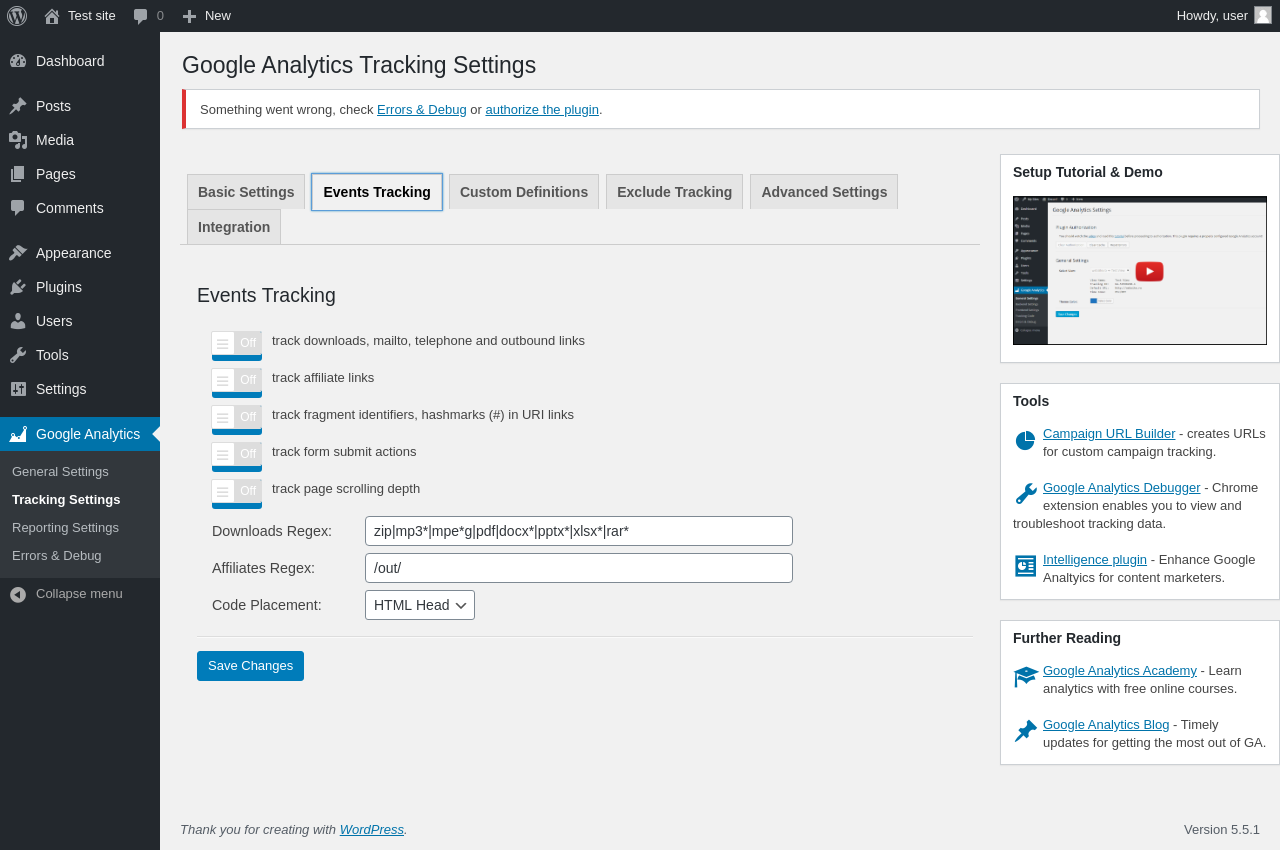This screenshot has height=850, width=1280.
Task: Click the Test site name in admin bar
Action: (92, 16)
